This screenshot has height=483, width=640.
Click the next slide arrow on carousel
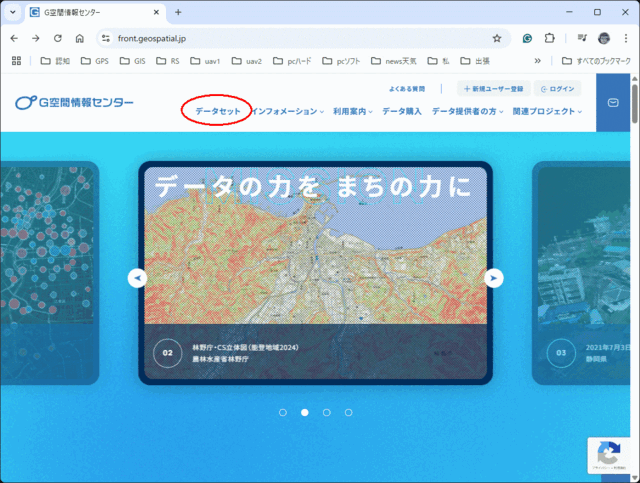(493, 278)
